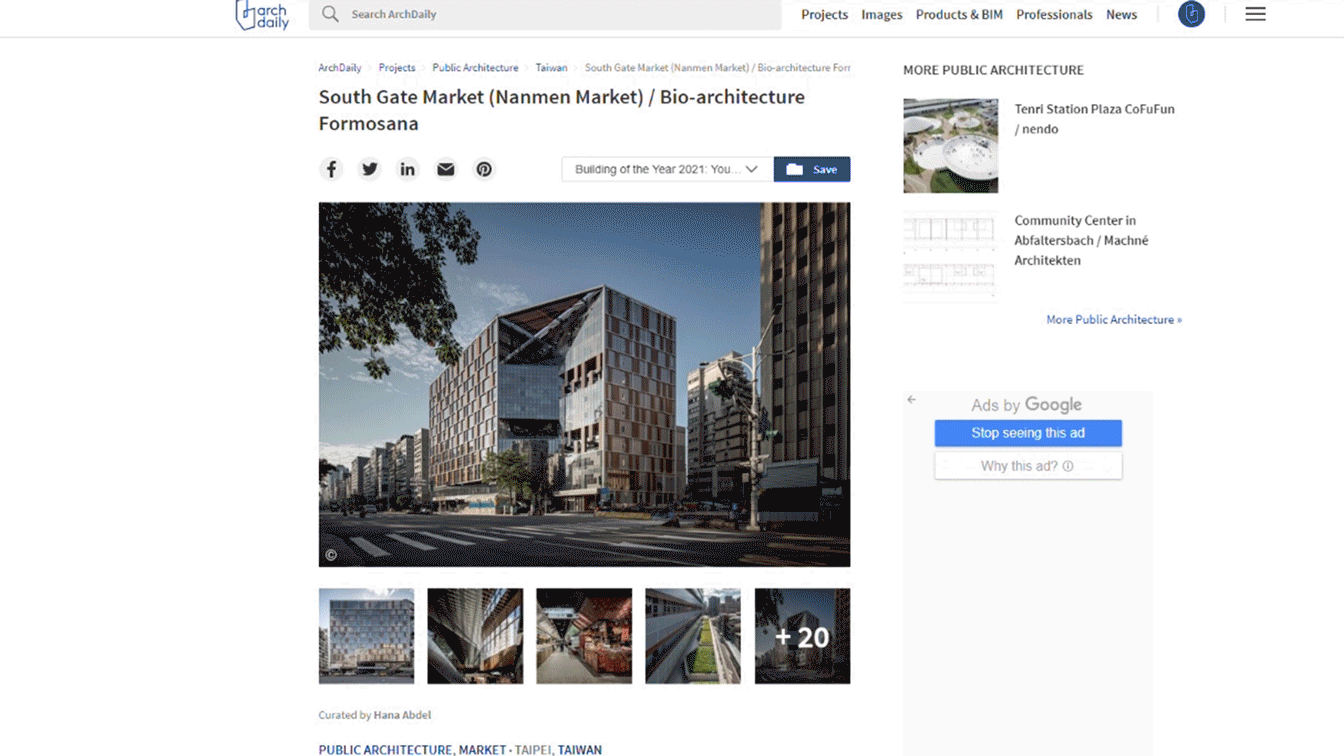Pin the article on Pinterest
The image size is (1344, 756).
(x=484, y=169)
